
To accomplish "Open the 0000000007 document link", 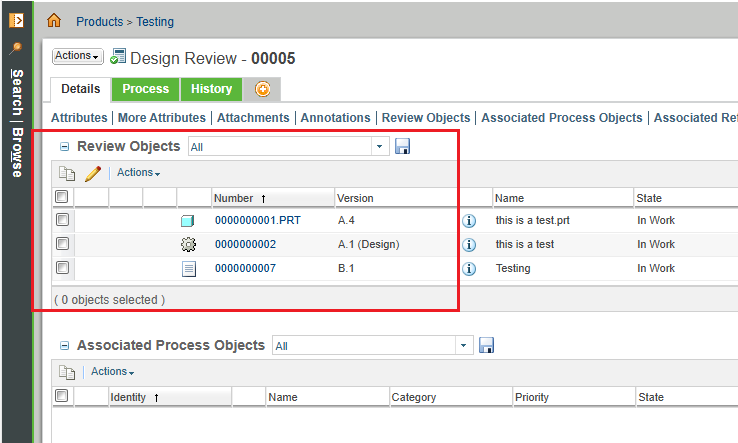I will pyautogui.click(x=245, y=268).
